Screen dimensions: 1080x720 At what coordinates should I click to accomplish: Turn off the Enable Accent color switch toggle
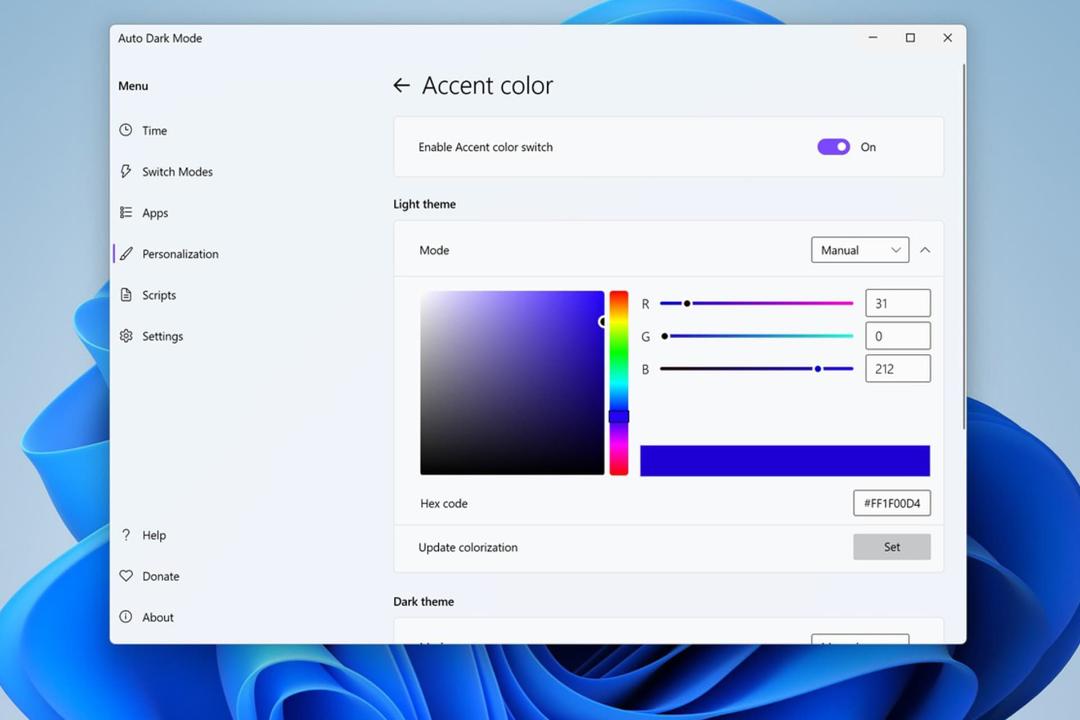point(833,147)
